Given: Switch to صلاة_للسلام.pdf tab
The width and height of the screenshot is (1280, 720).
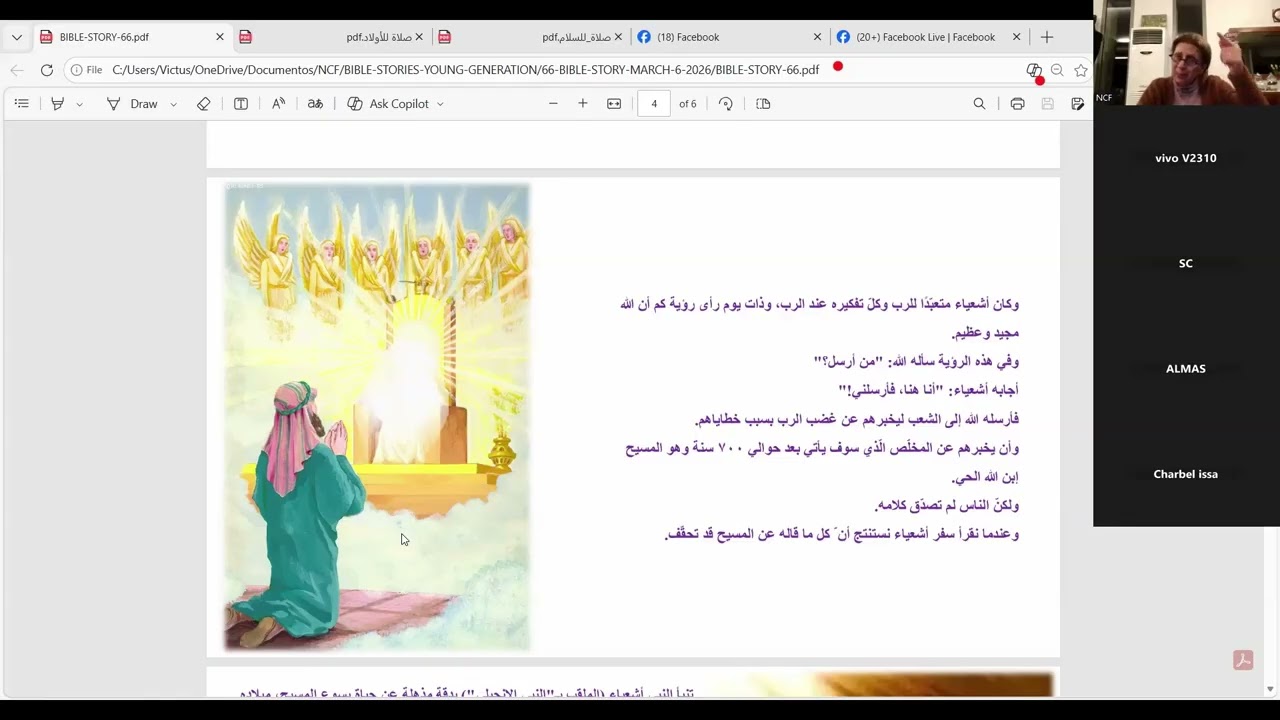Looking at the screenshot, I should [x=530, y=37].
